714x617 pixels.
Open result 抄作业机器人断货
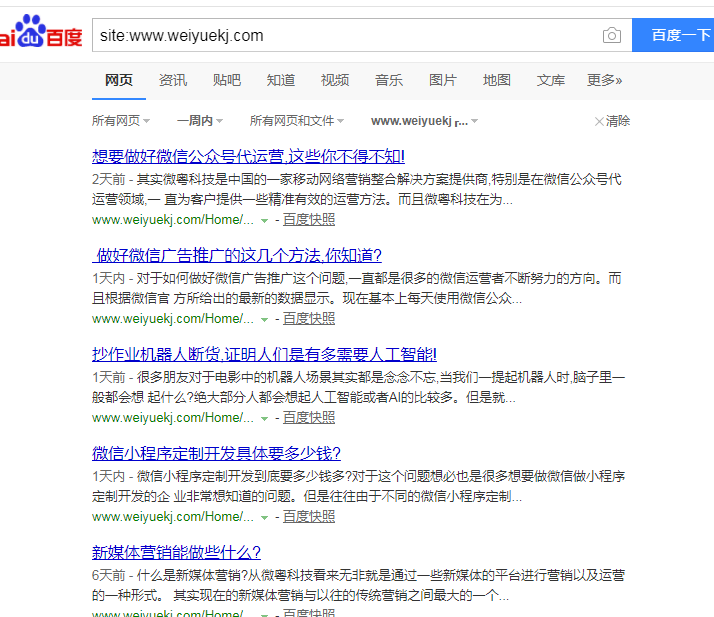264,354
